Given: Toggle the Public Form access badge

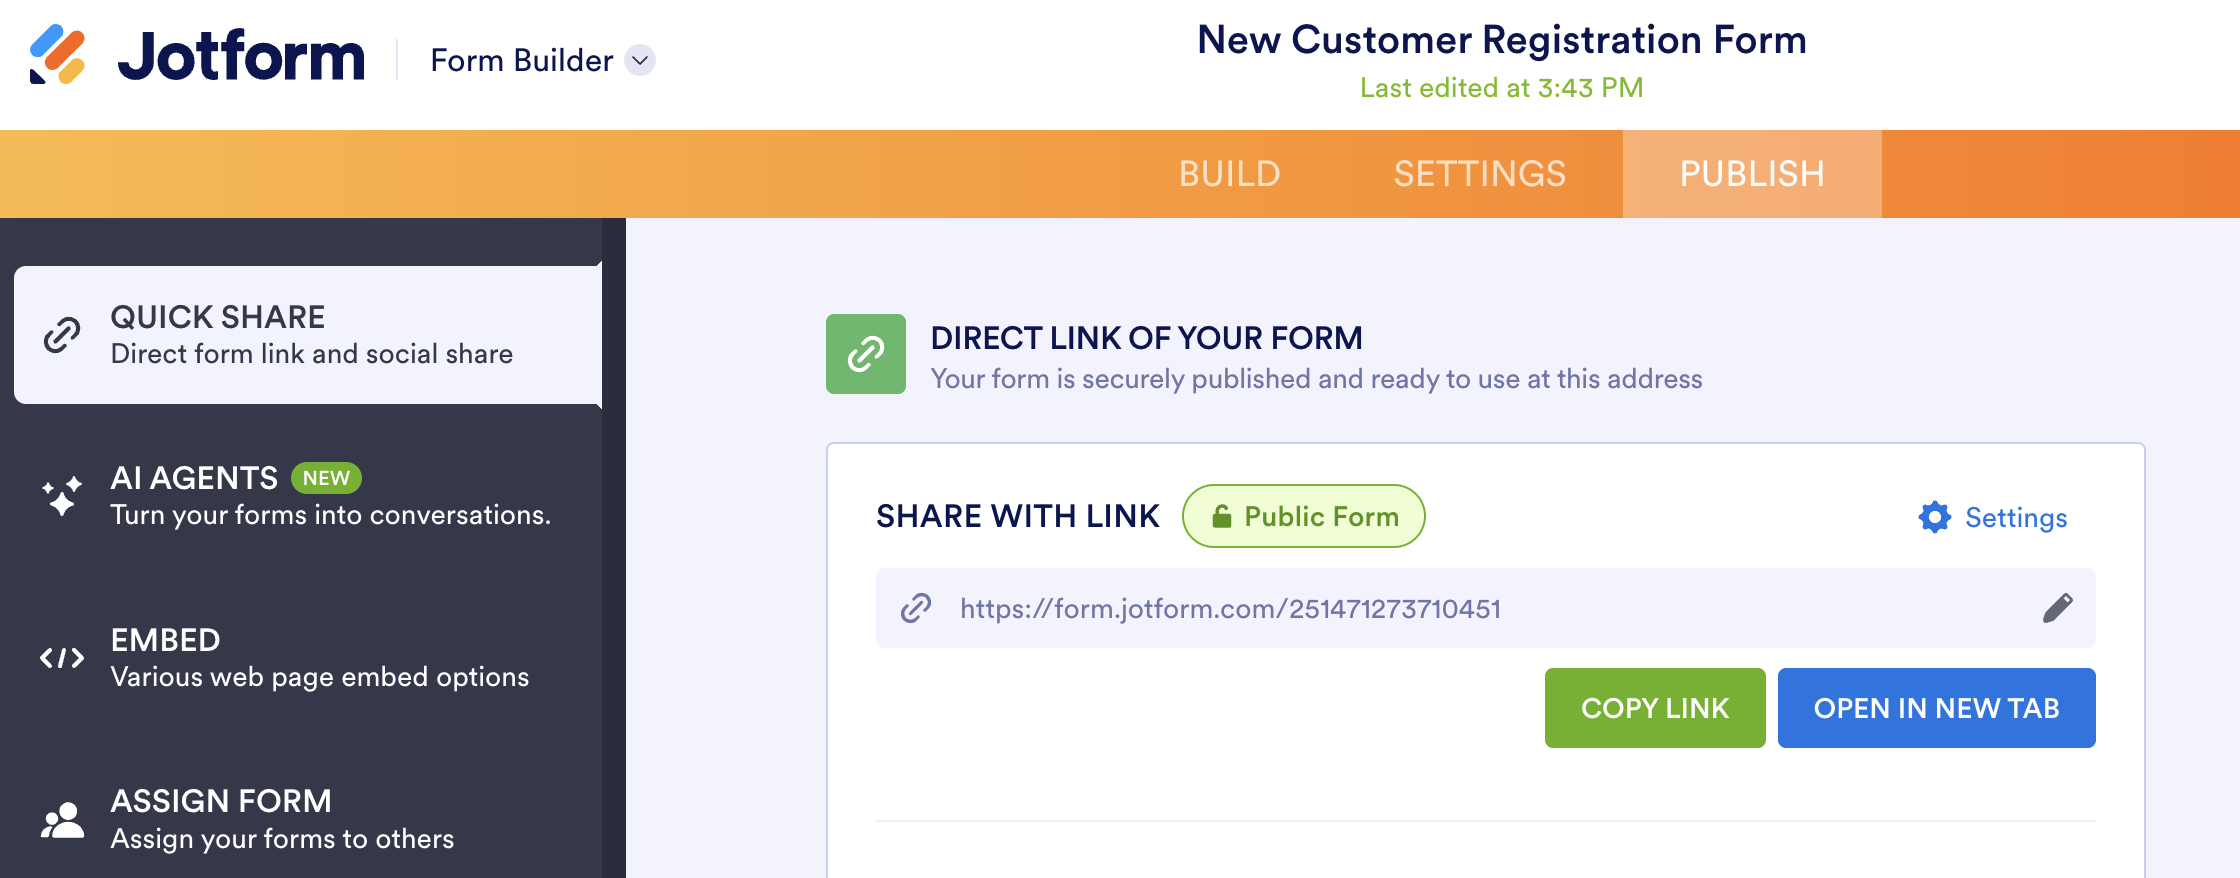Looking at the screenshot, I should tap(1303, 516).
